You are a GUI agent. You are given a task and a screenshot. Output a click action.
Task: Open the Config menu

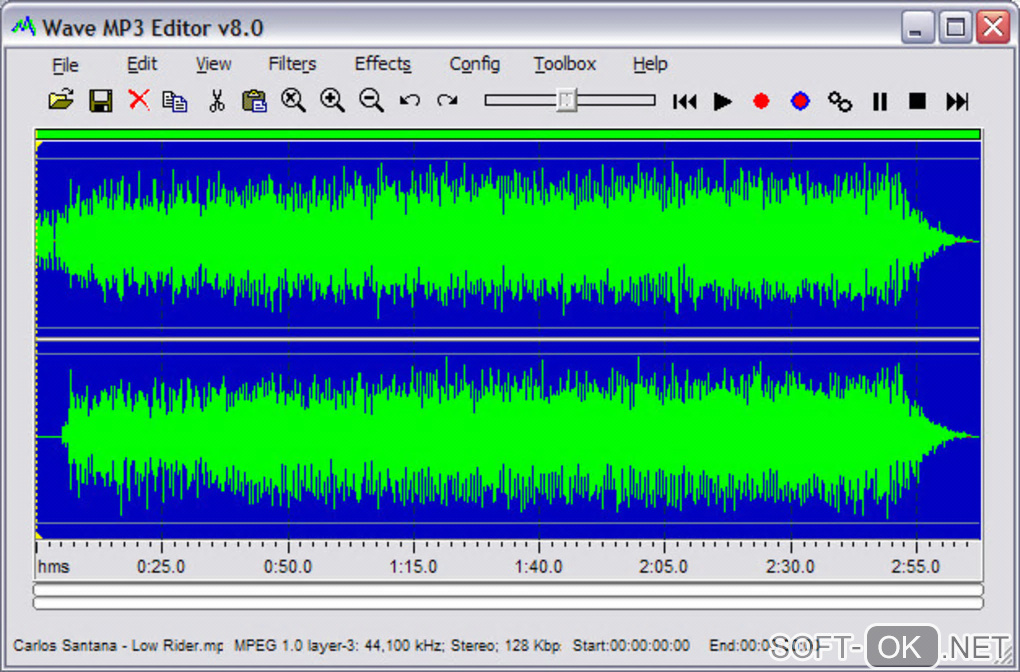tap(474, 64)
